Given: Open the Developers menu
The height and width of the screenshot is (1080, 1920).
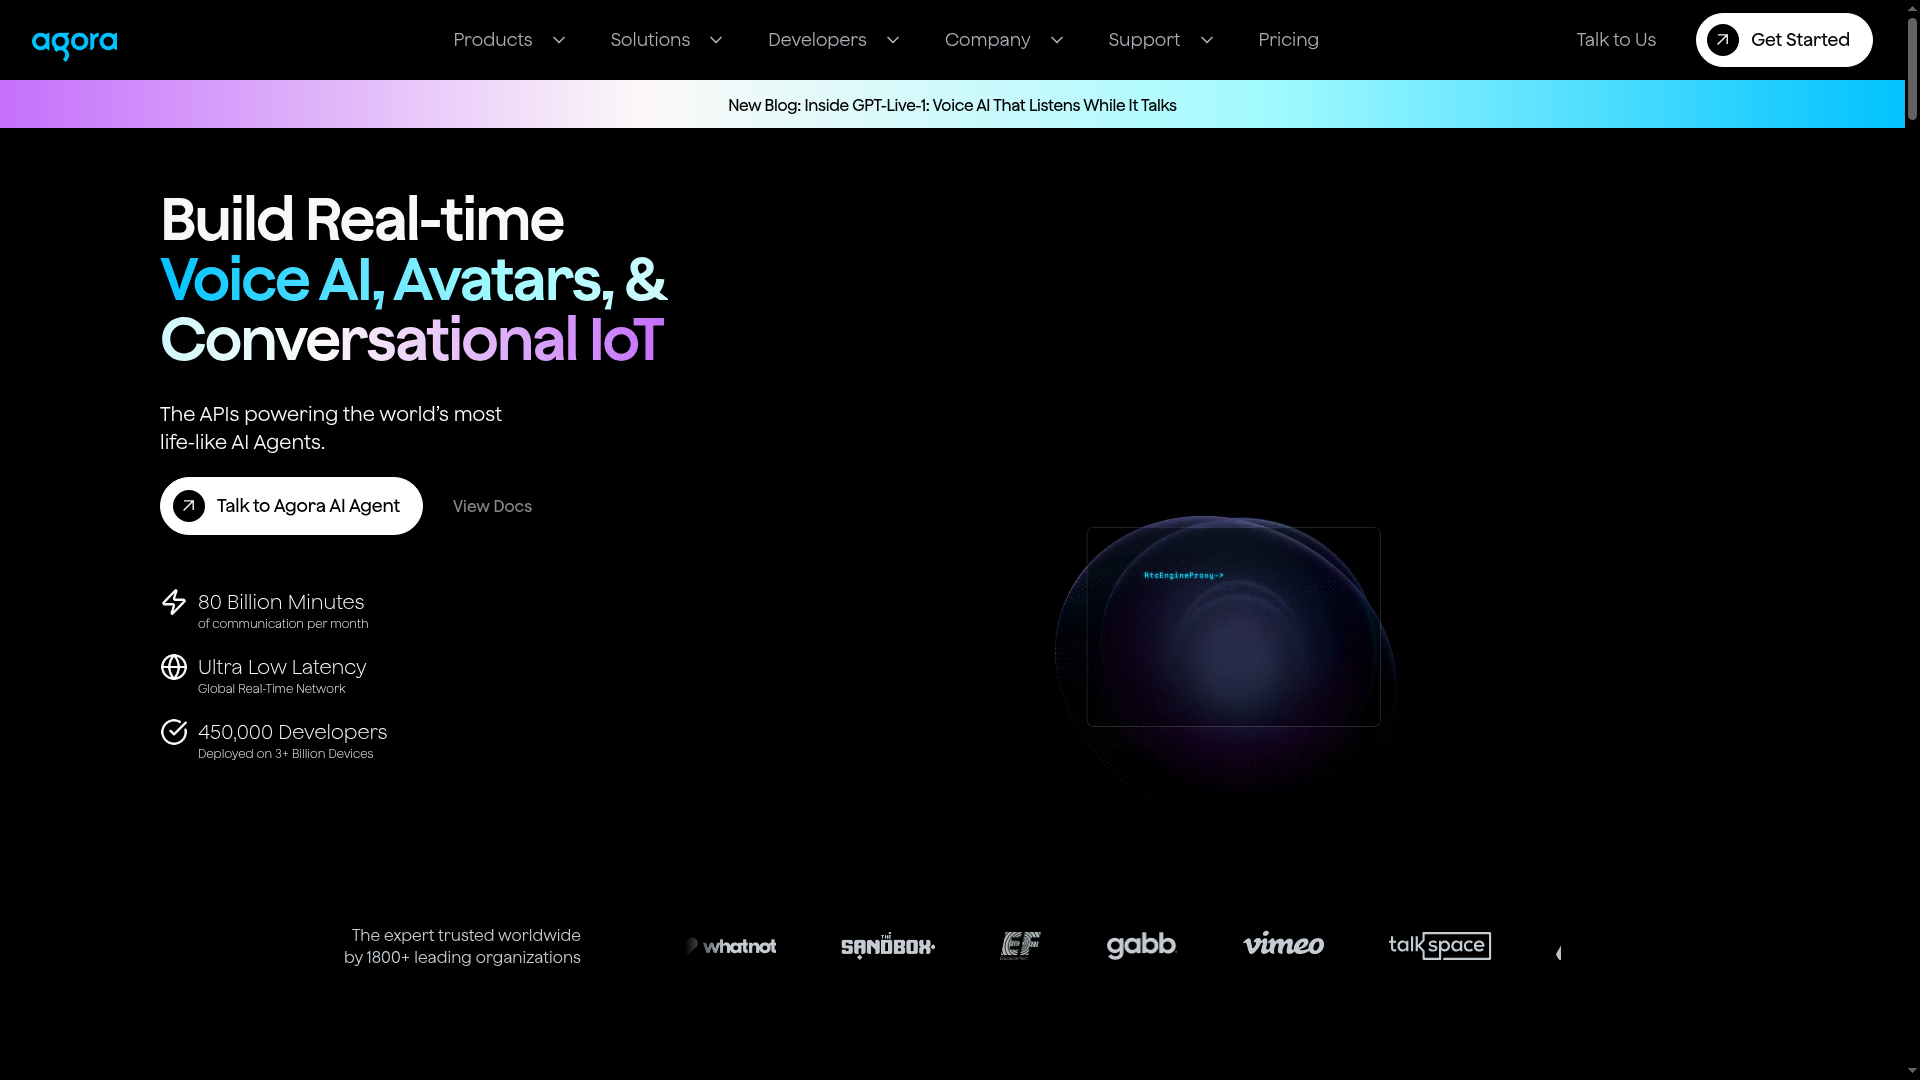Looking at the screenshot, I should pos(817,40).
